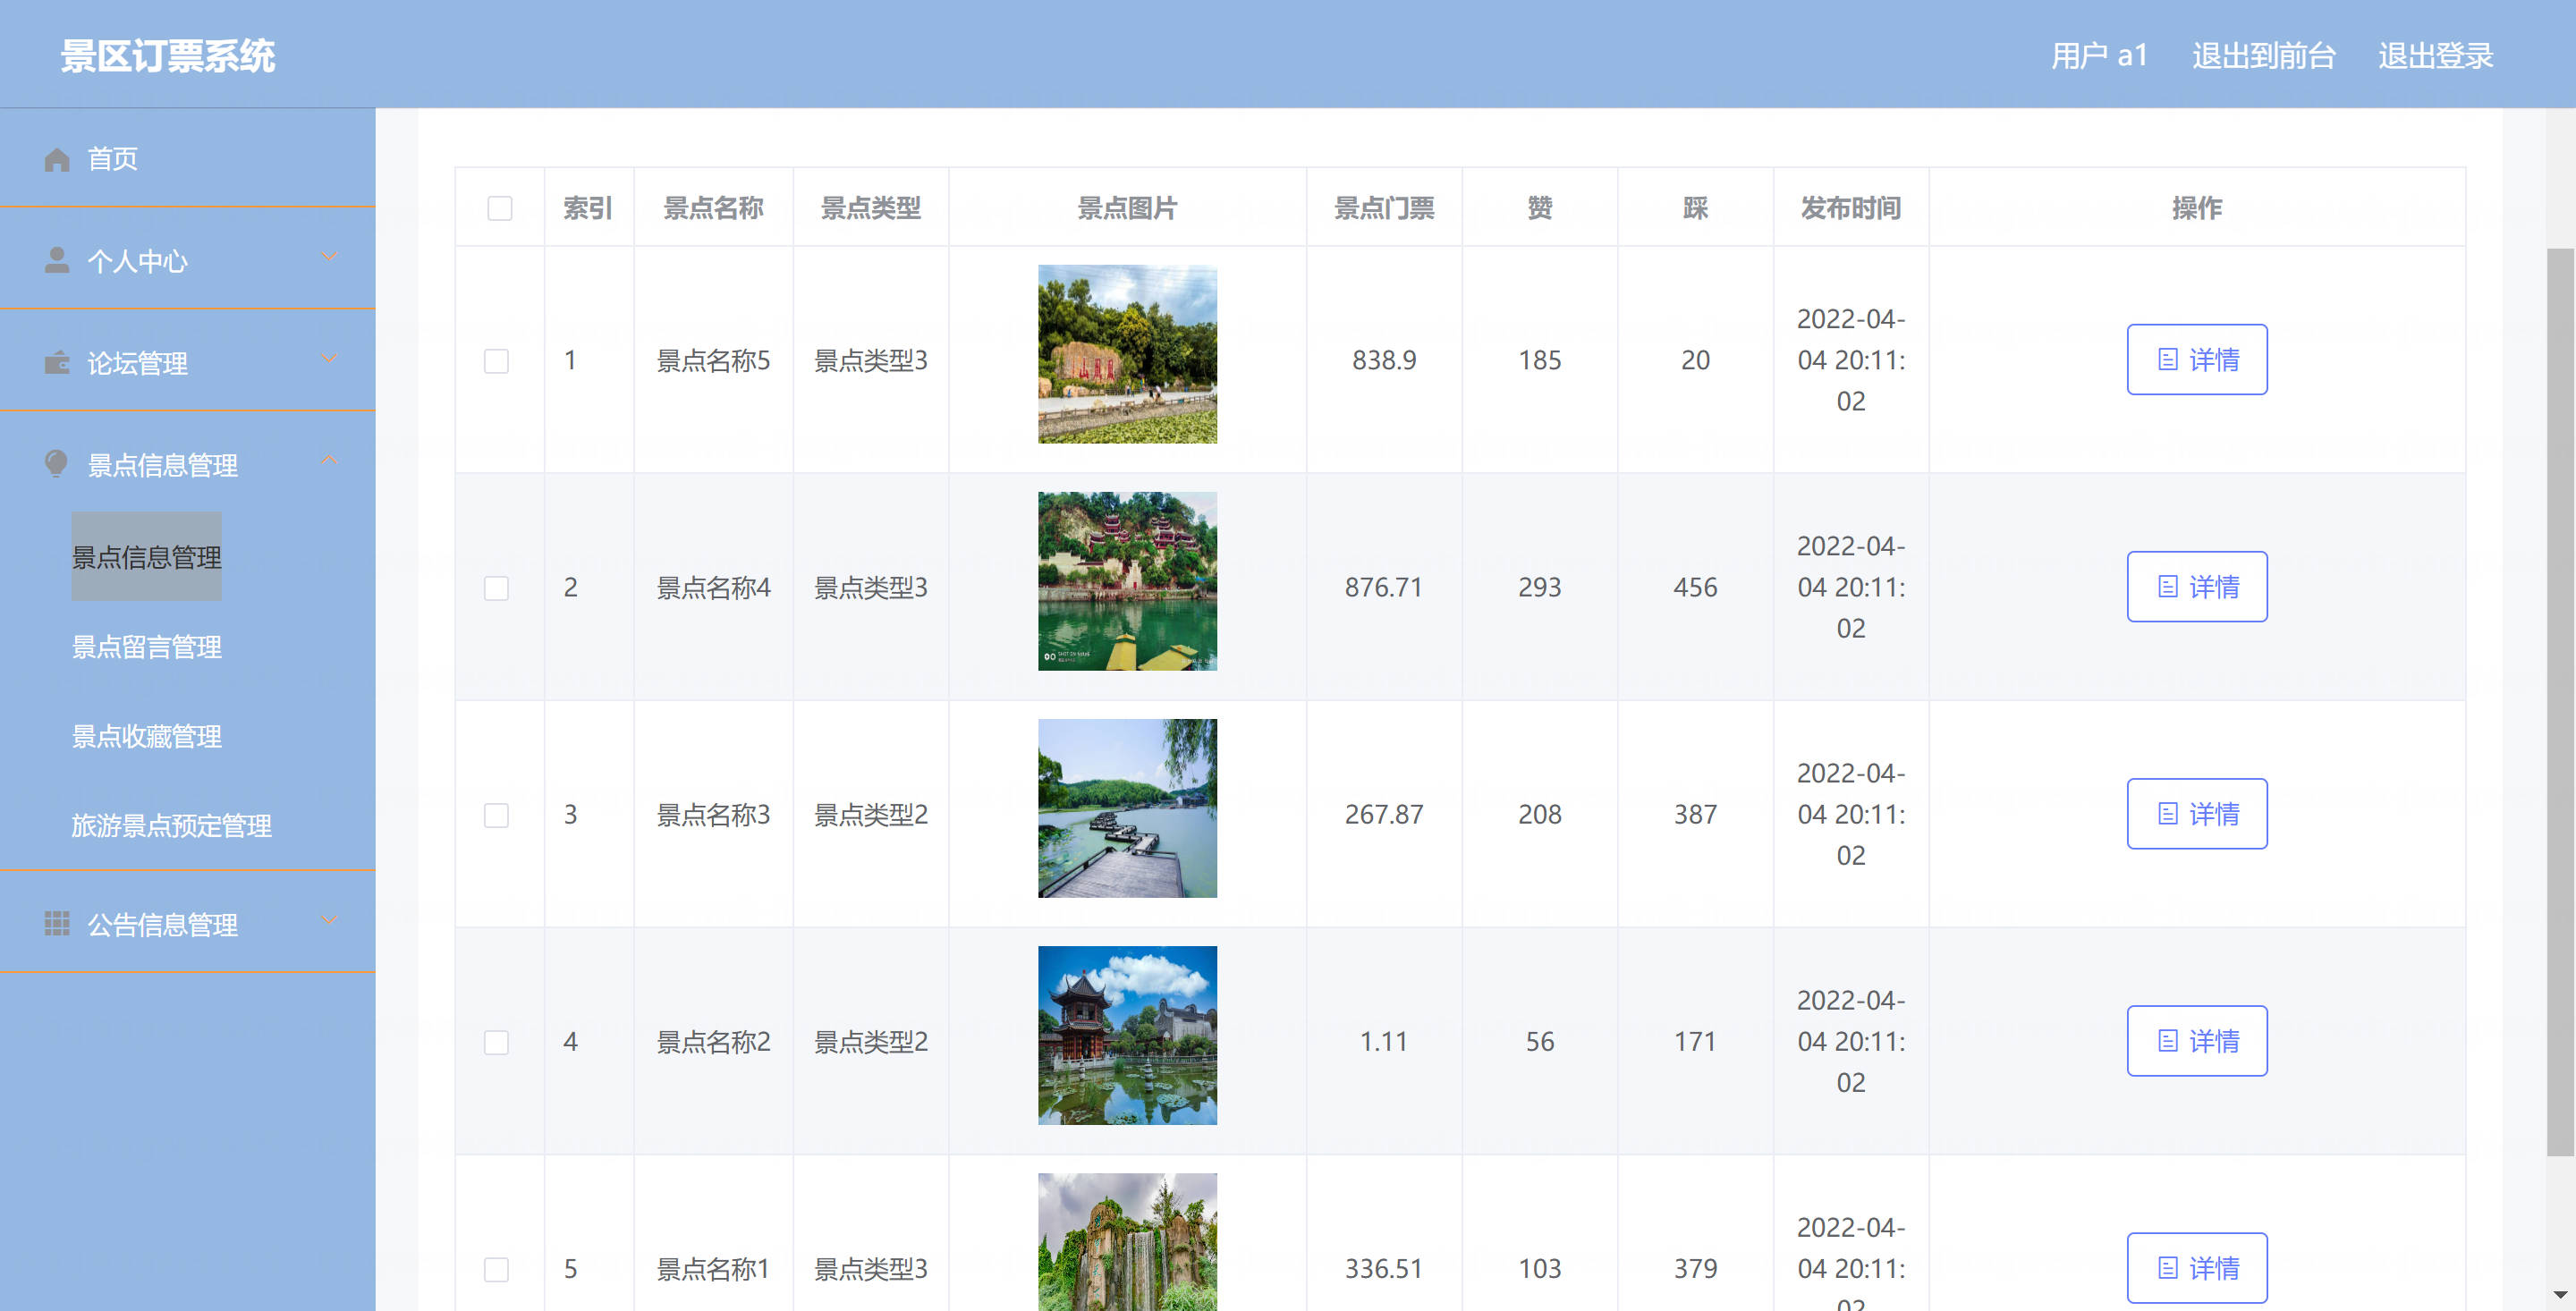Click the 景点类型2 cell in 景点名称3 row
Image resolution: width=2576 pixels, height=1311 pixels.
[x=870, y=814]
